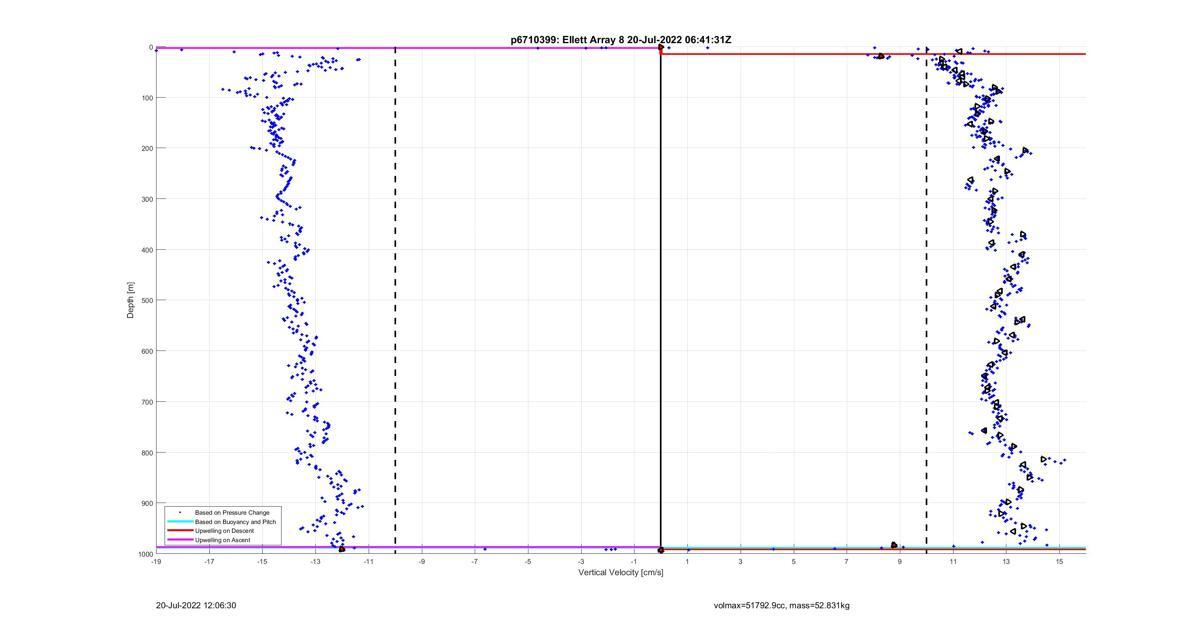Click the dark red line sample in legend
The image size is (1200, 622).
pyautogui.click(x=179, y=531)
